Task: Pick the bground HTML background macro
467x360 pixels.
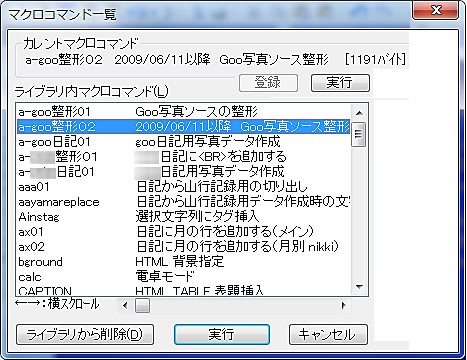Action: [183, 262]
